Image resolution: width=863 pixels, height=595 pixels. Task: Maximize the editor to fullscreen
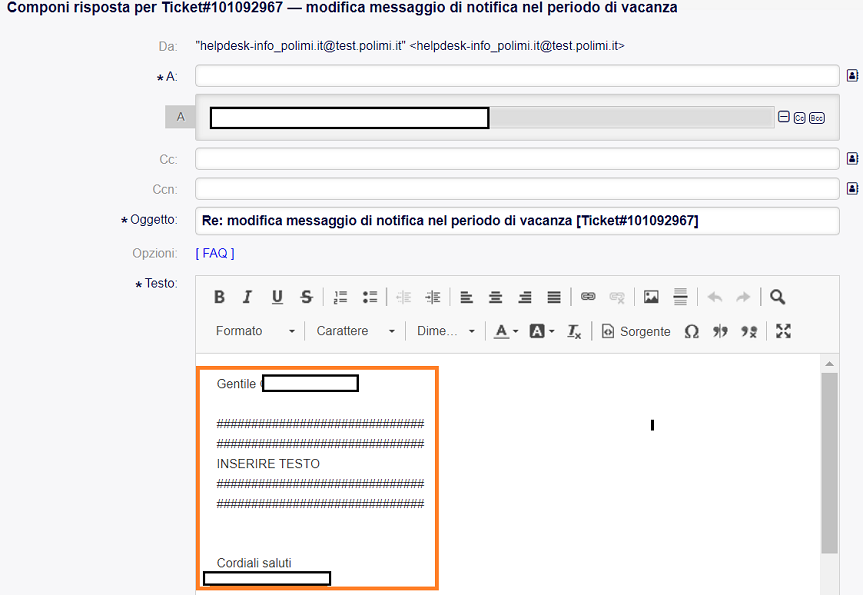(783, 331)
